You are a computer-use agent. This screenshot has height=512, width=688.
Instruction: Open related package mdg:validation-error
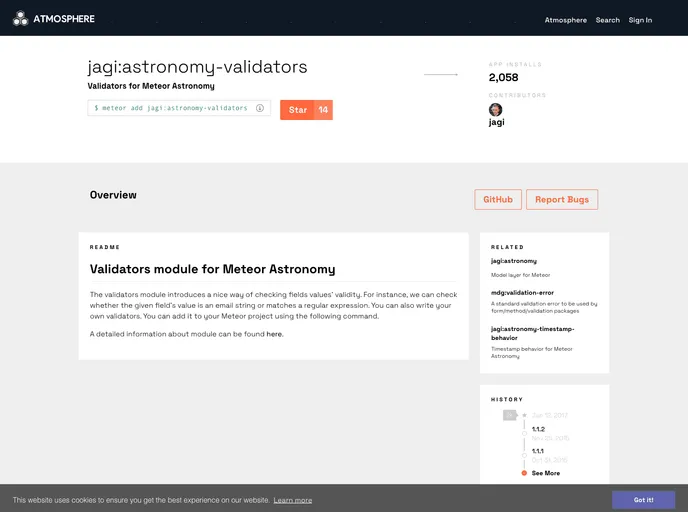(x=522, y=293)
